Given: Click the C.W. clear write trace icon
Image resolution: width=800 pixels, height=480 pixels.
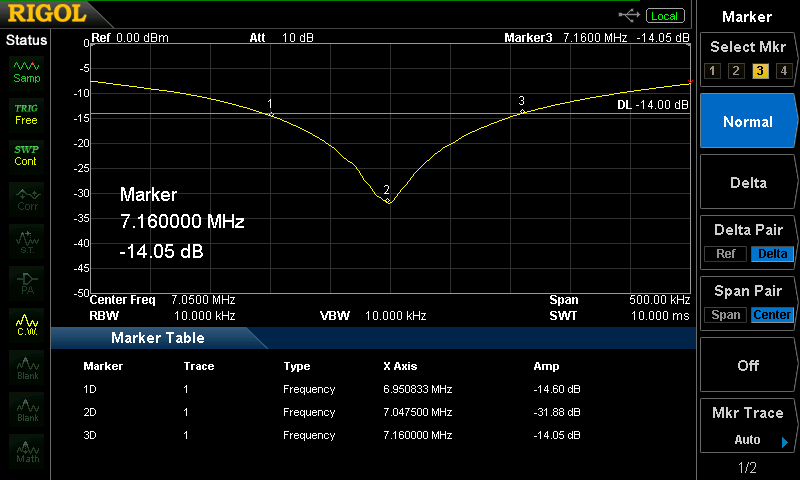Looking at the screenshot, I should (x=27, y=325).
